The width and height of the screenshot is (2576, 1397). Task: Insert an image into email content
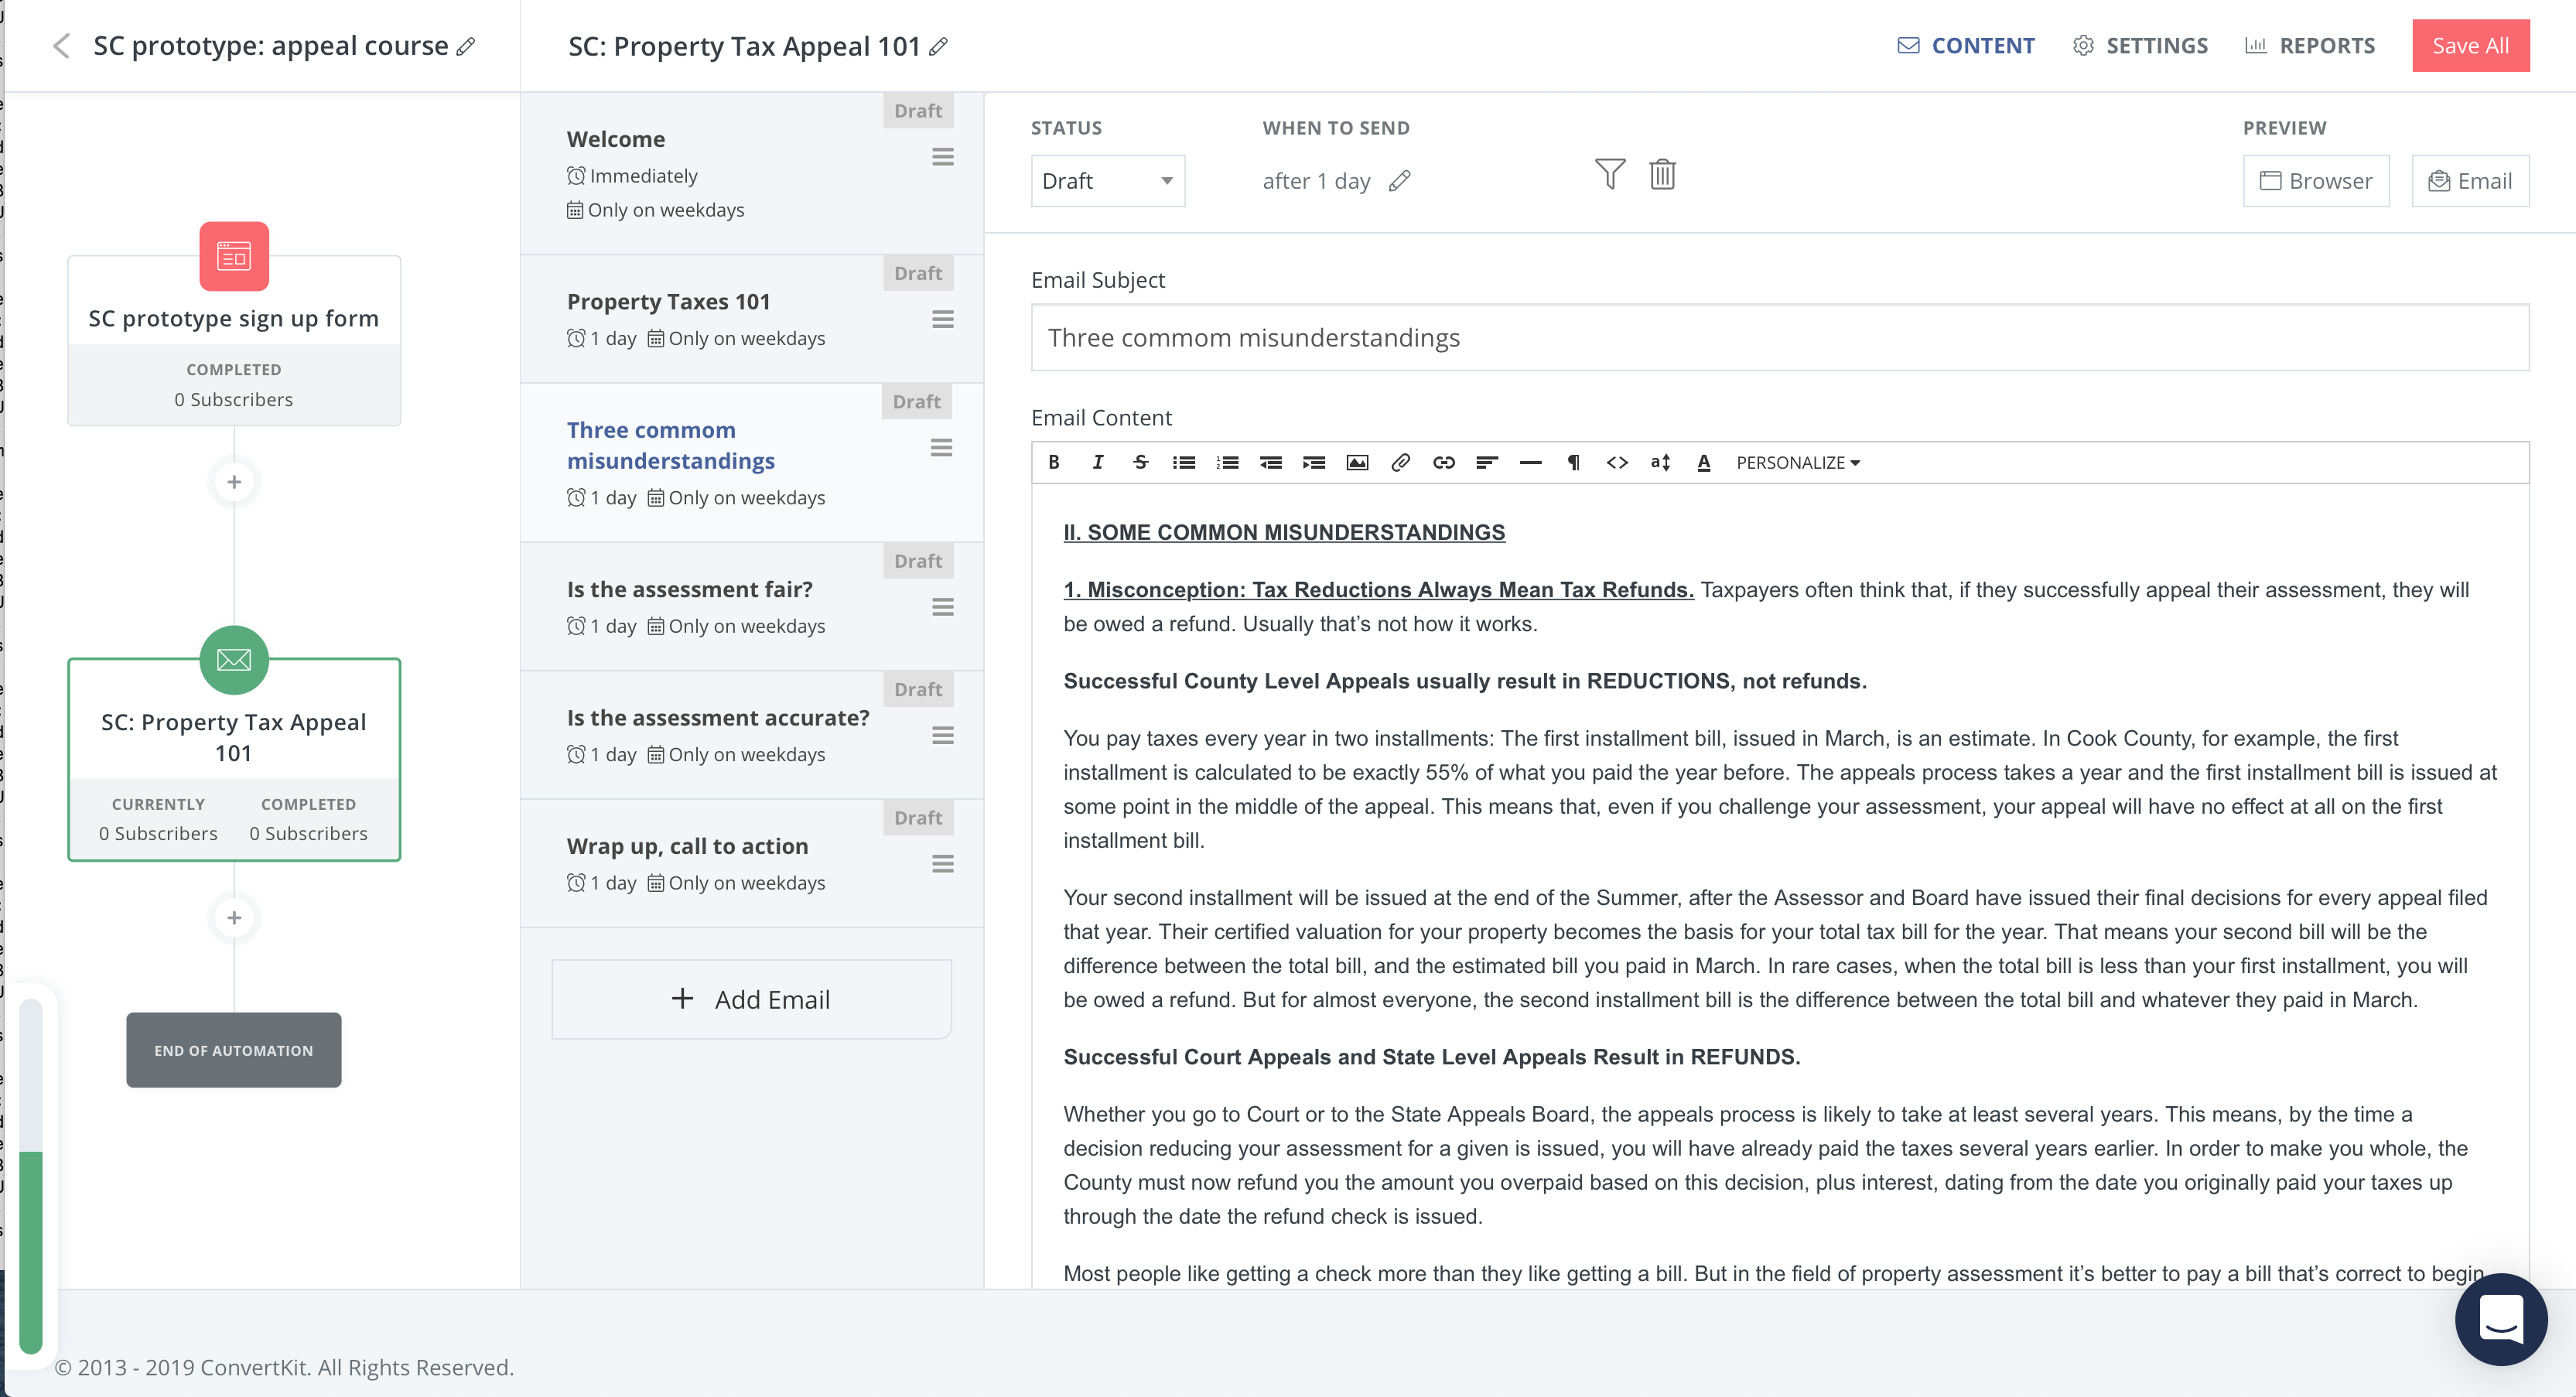coord(1357,462)
